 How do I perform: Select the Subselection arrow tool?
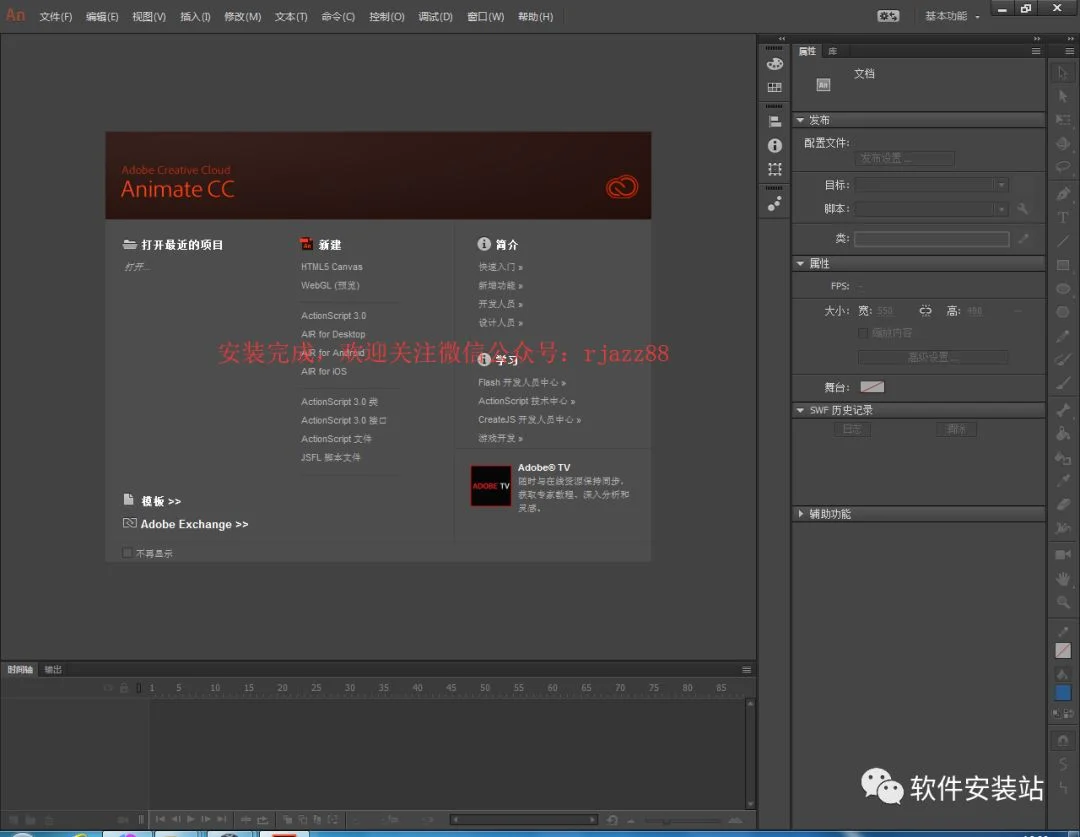point(1063,96)
